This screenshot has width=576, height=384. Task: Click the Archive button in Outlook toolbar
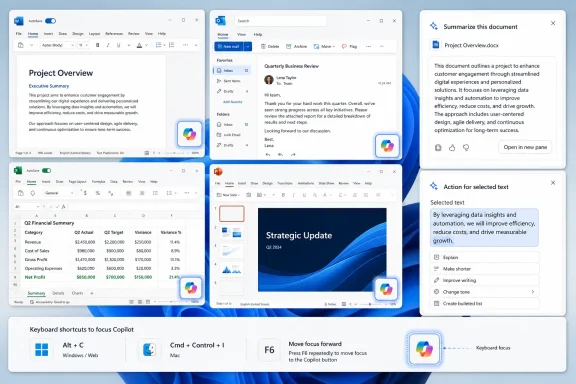click(x=296, y=46)
